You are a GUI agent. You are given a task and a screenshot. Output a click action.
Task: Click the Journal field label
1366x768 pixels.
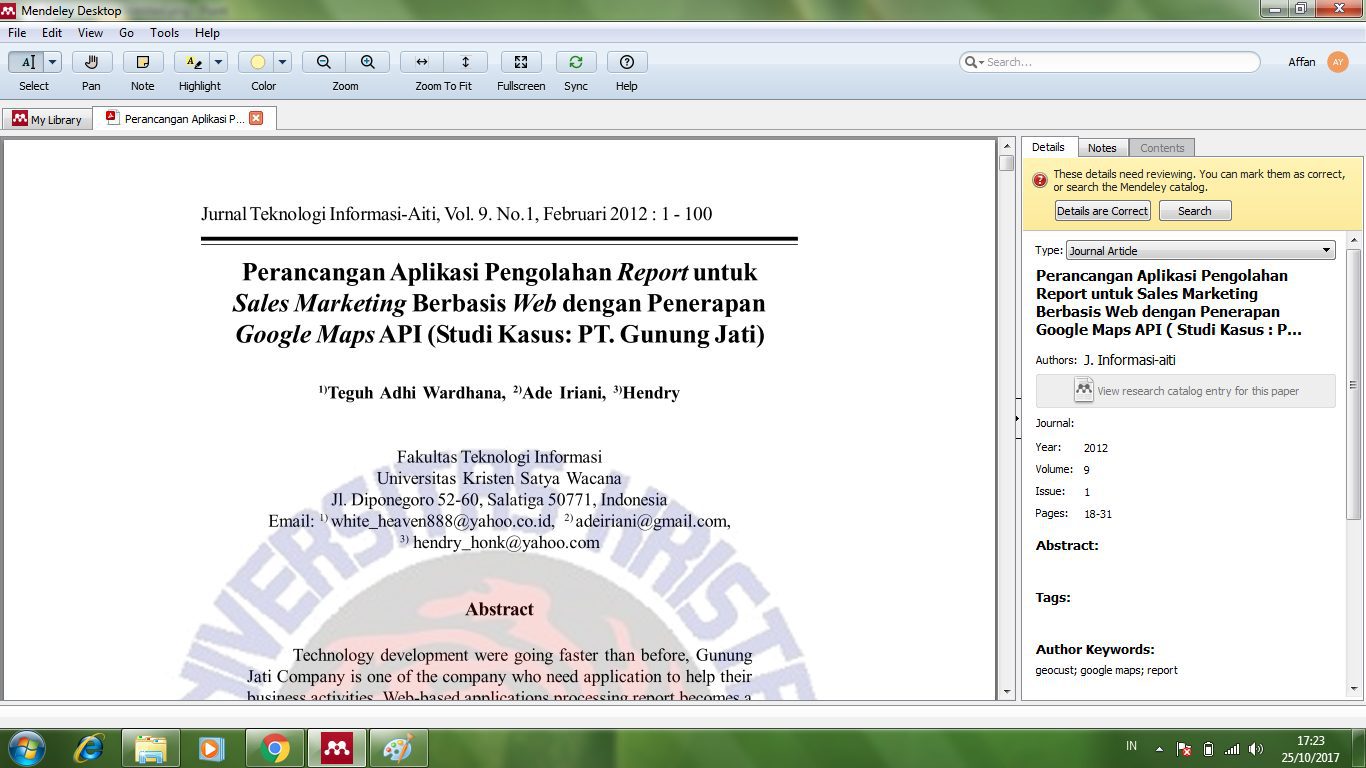coord(1055,423)
